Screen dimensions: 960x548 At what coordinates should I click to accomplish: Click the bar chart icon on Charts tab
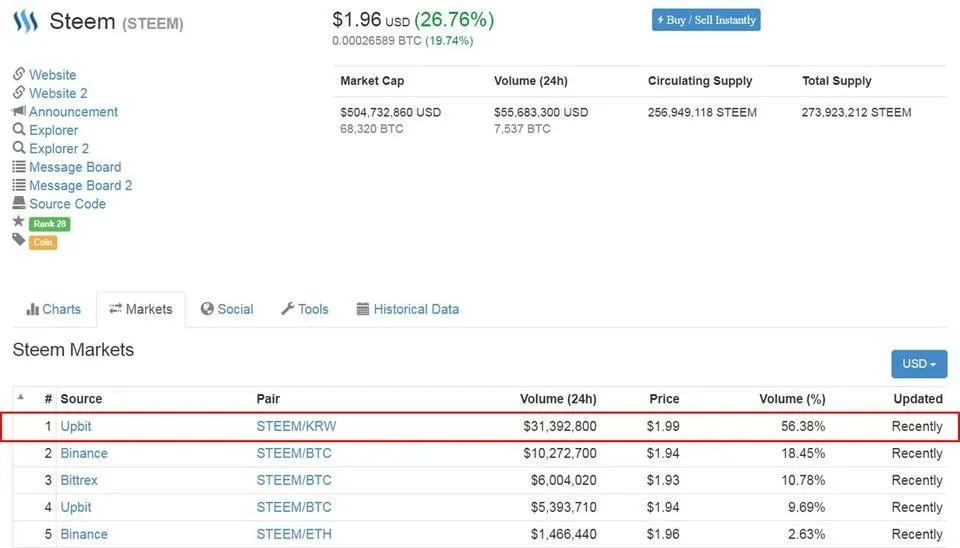tap(32, 309)
